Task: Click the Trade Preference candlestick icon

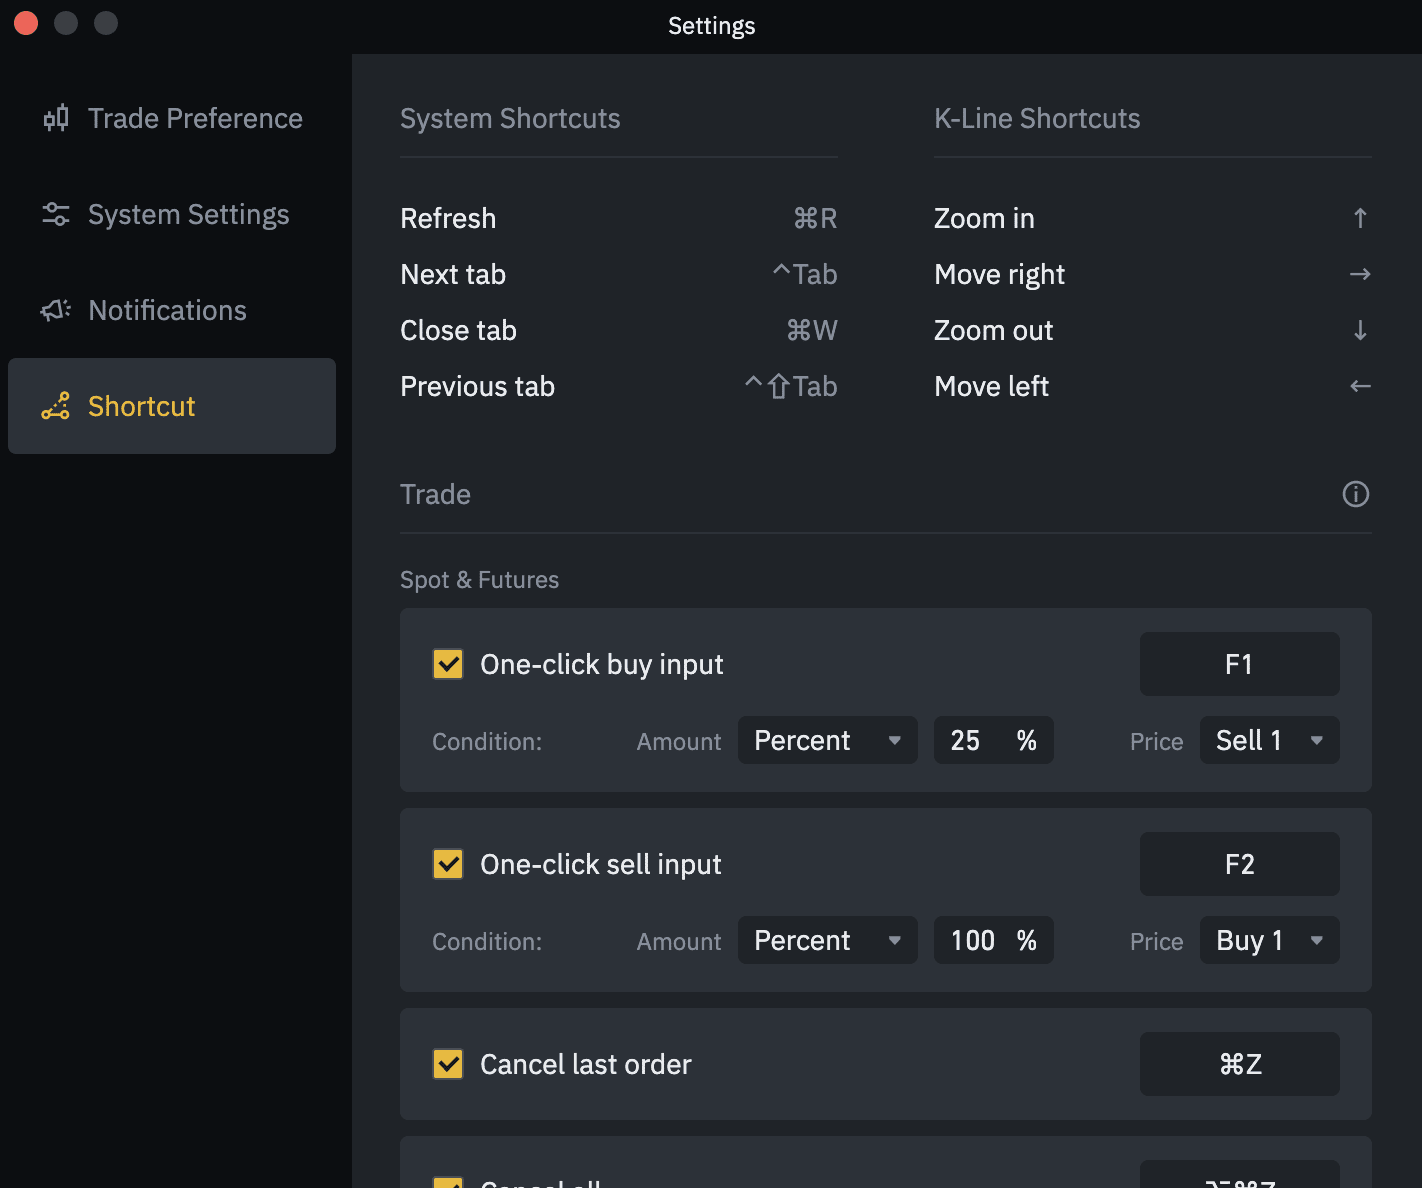Action: [56, 118]
